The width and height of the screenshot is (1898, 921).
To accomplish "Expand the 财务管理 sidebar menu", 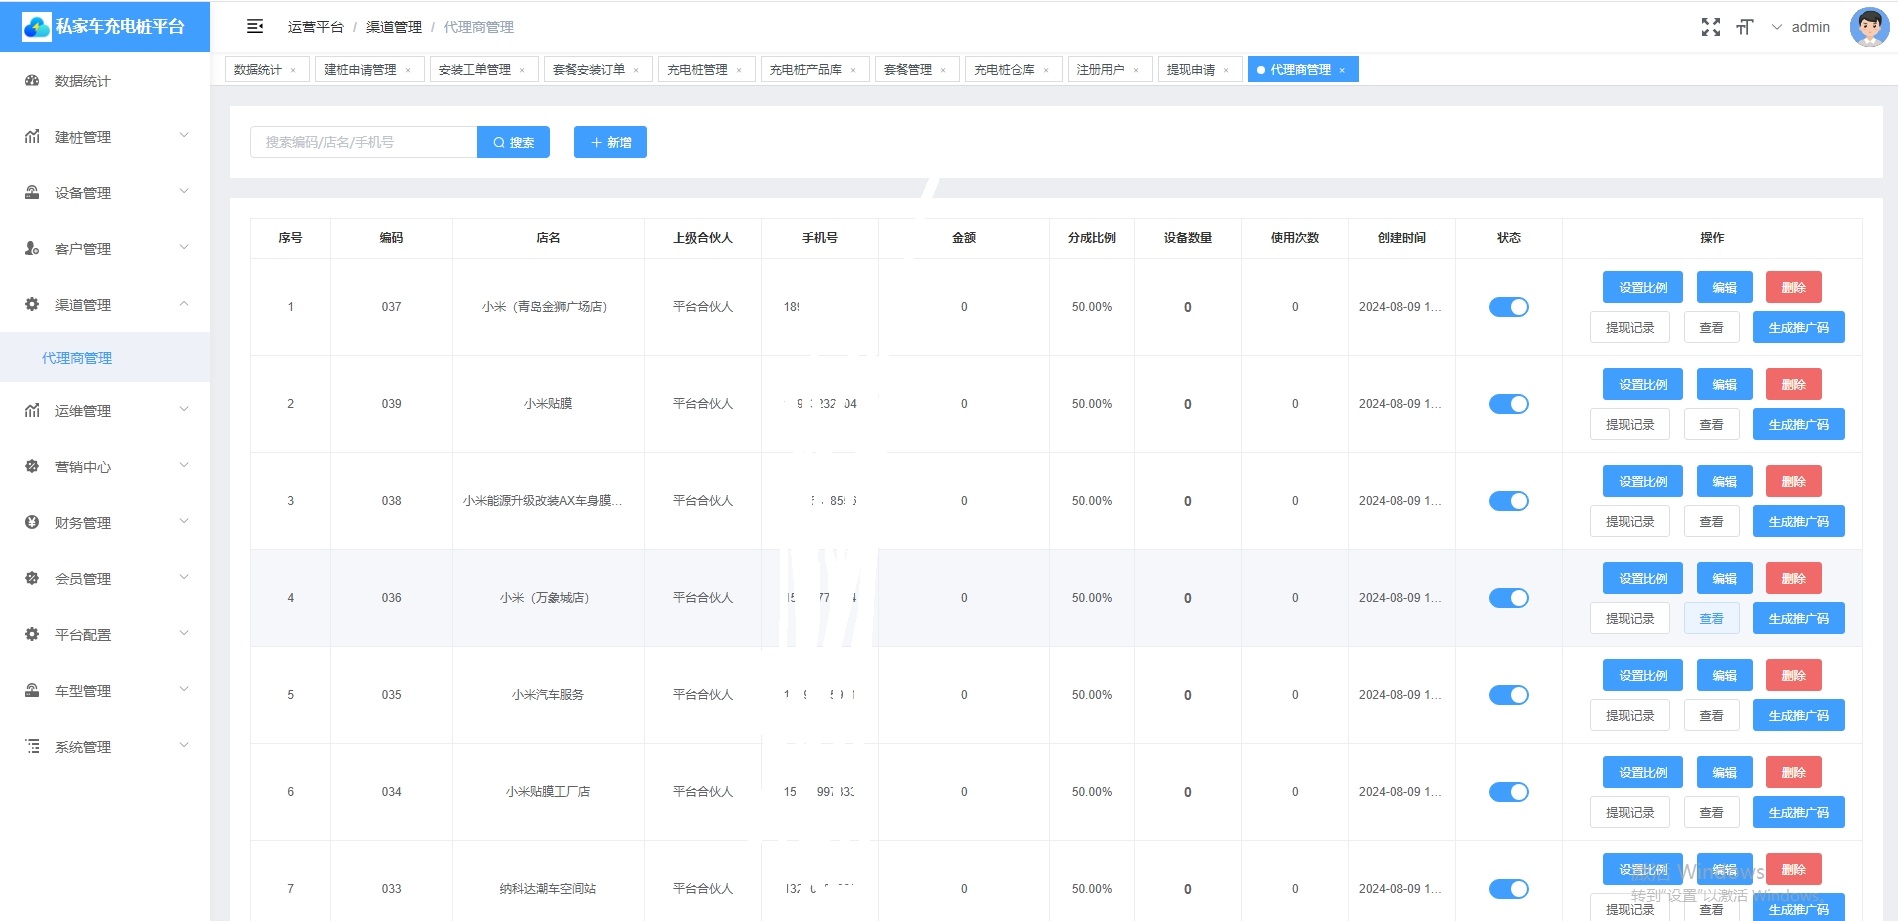I will click(184, 521).
